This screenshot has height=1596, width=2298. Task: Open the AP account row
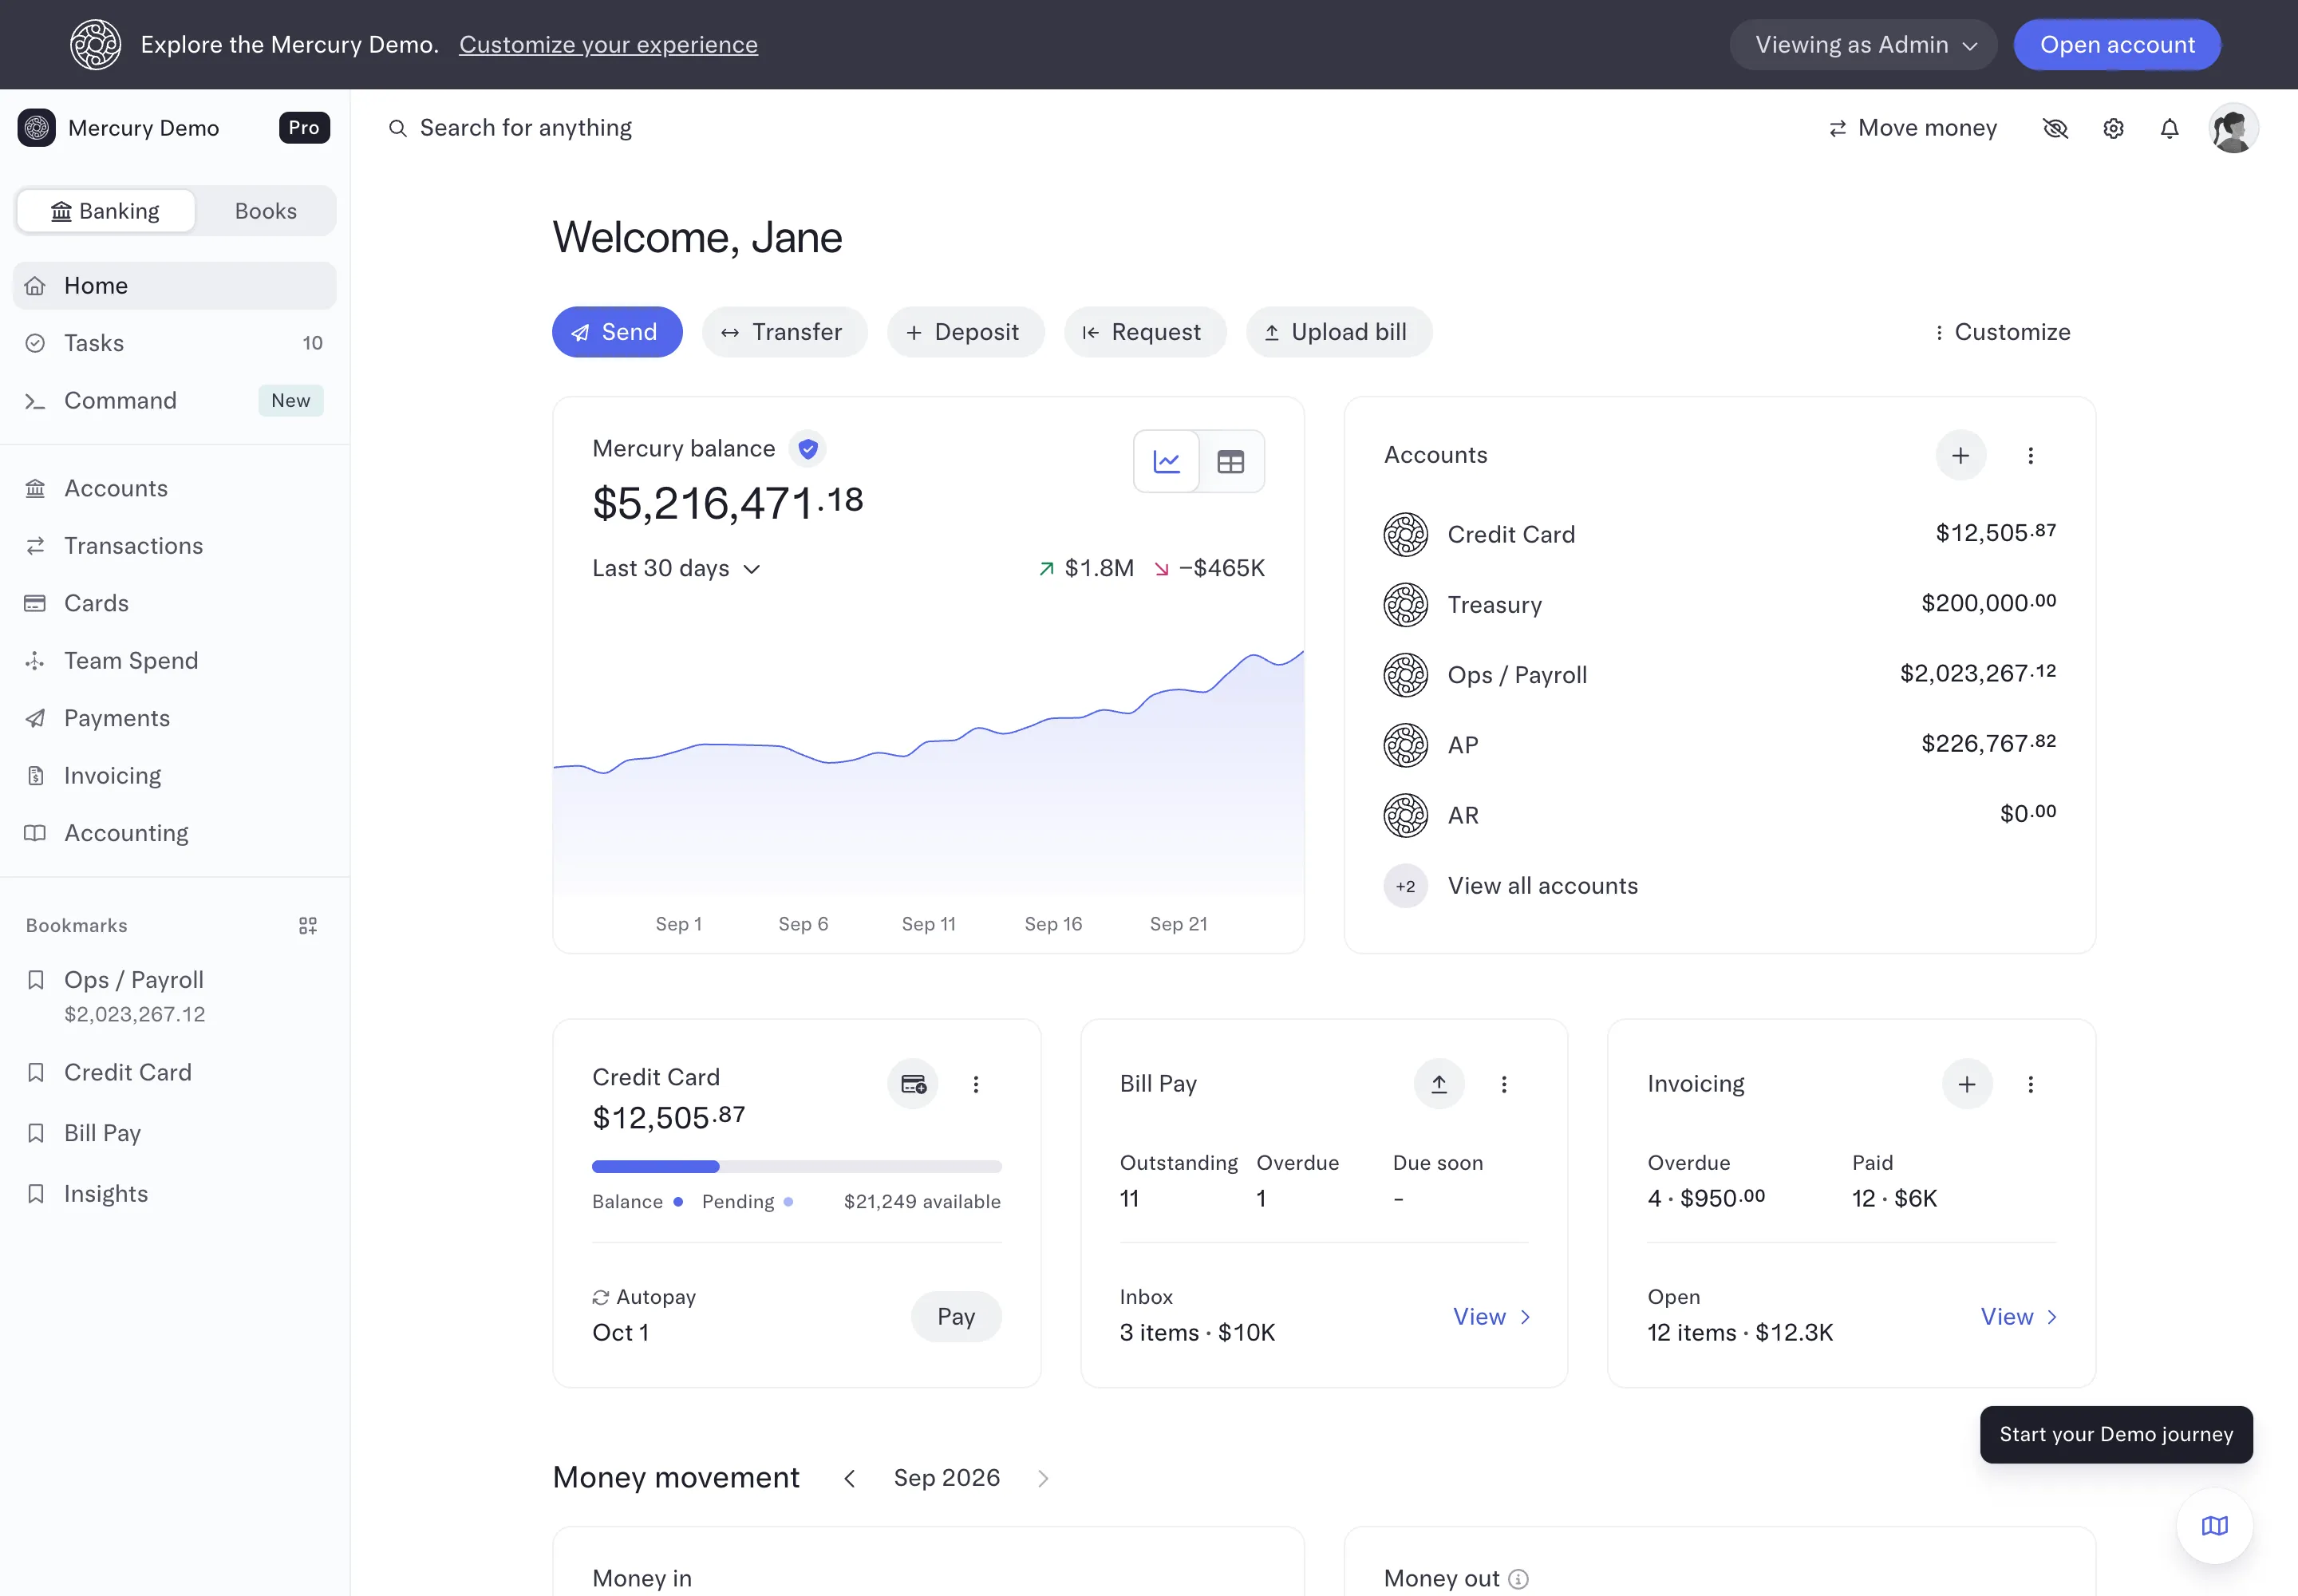1719,745
